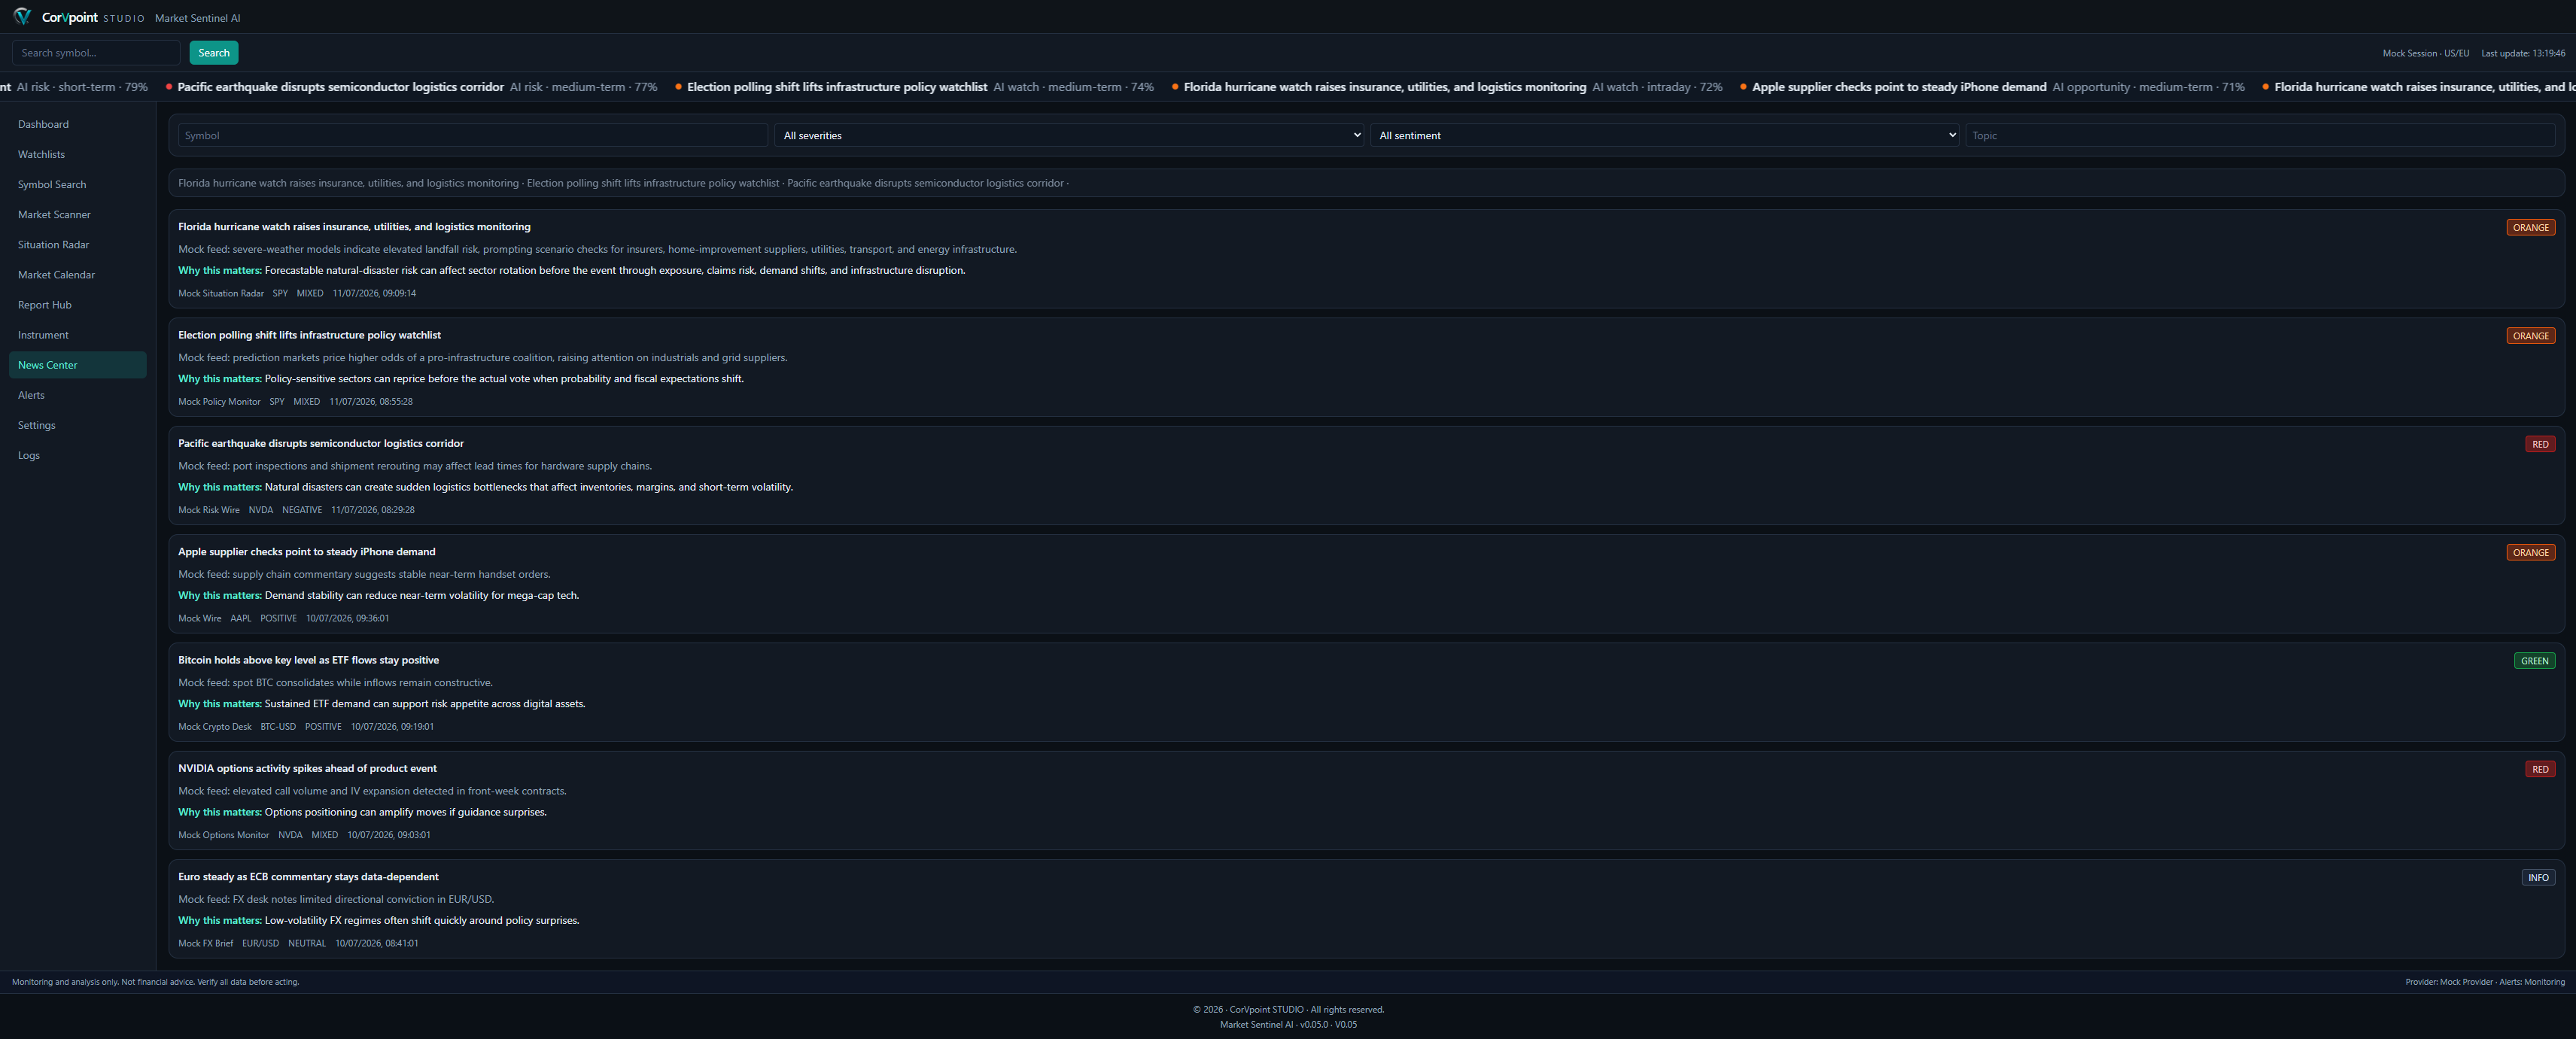Viewport: 2576px width, 1039px height.
Task: Click BTC-USD symbol tag on Bitcoin card
Action: tap(278, 727)
